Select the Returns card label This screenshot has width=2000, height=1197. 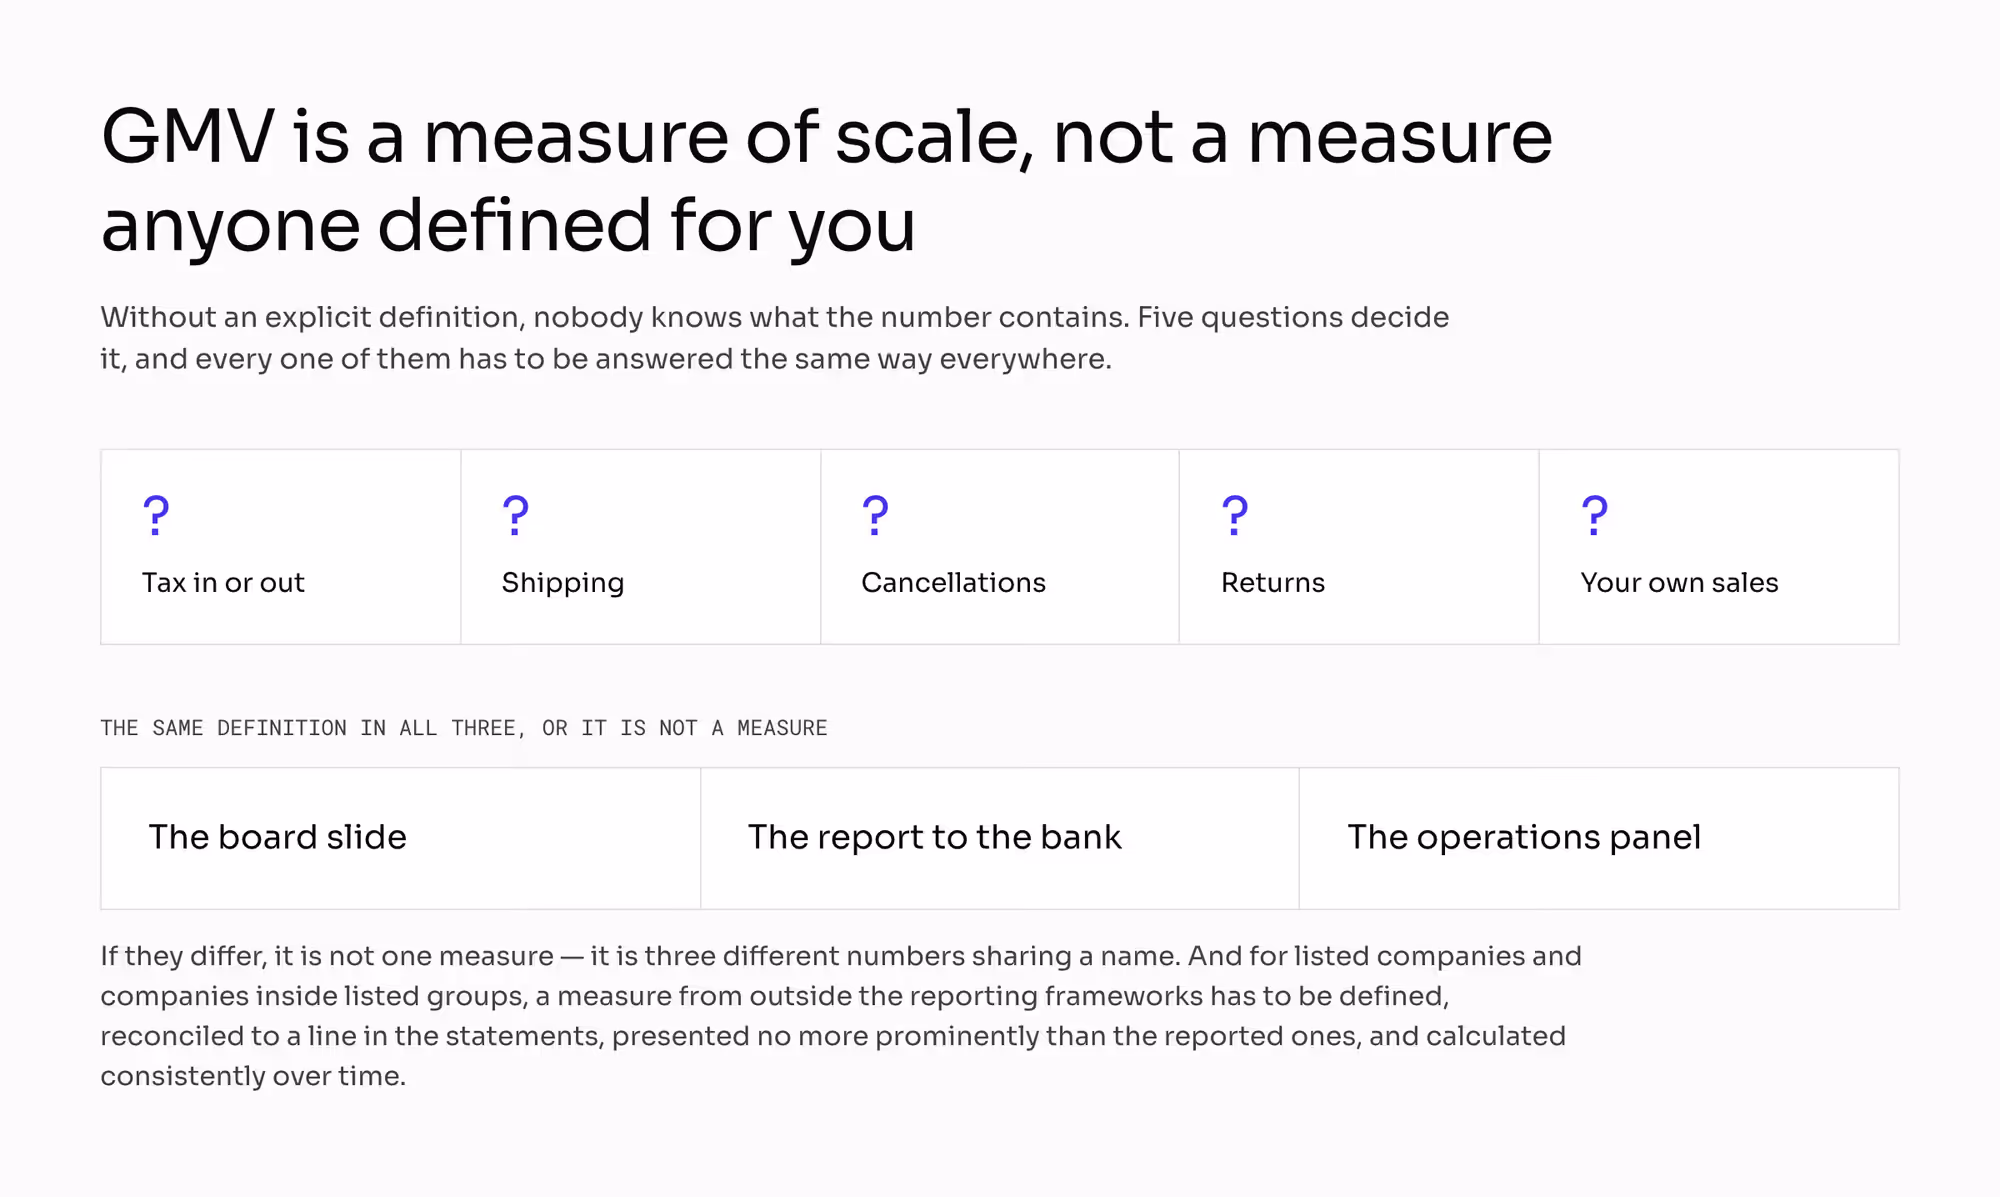[1273, 583]
